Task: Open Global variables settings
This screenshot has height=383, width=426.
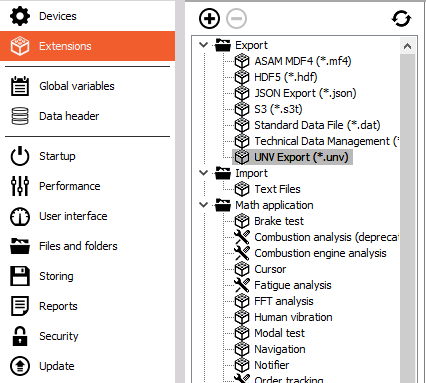Action: 87,86
